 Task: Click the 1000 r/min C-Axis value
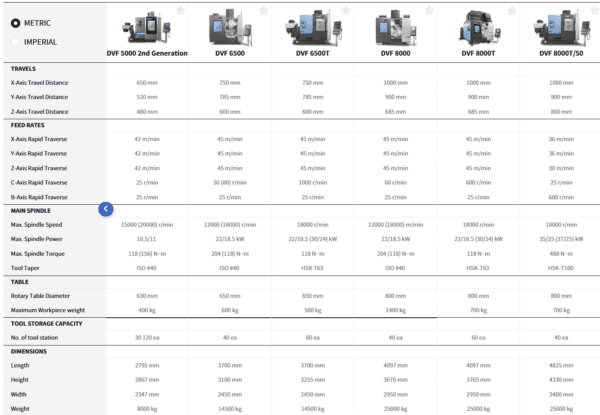click(313, 183)
